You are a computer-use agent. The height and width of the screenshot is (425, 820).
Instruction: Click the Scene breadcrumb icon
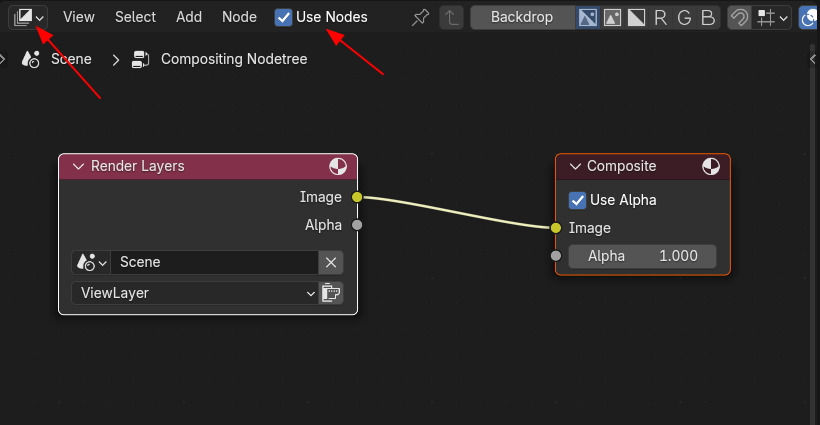pos(30,59)
